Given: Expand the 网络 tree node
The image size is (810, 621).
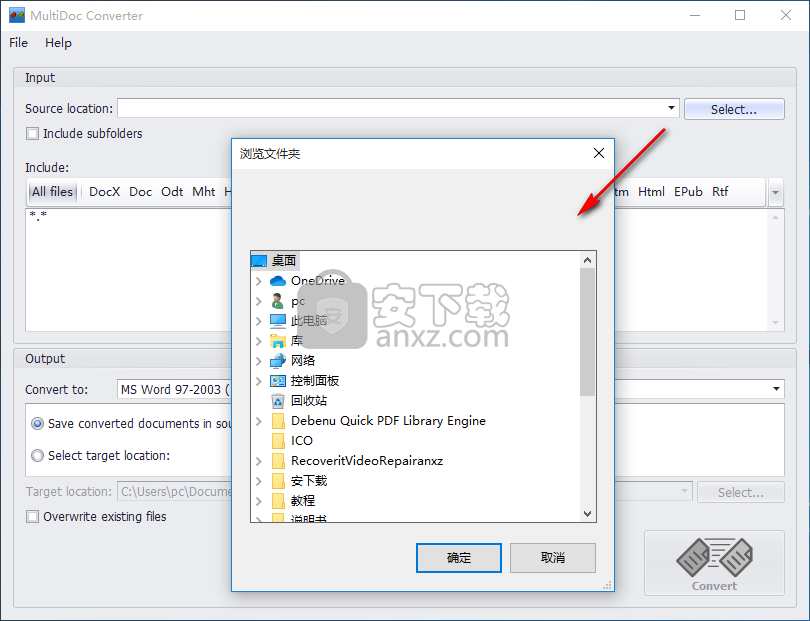Looking at the screenshot, I should click(x=259, y=361).
